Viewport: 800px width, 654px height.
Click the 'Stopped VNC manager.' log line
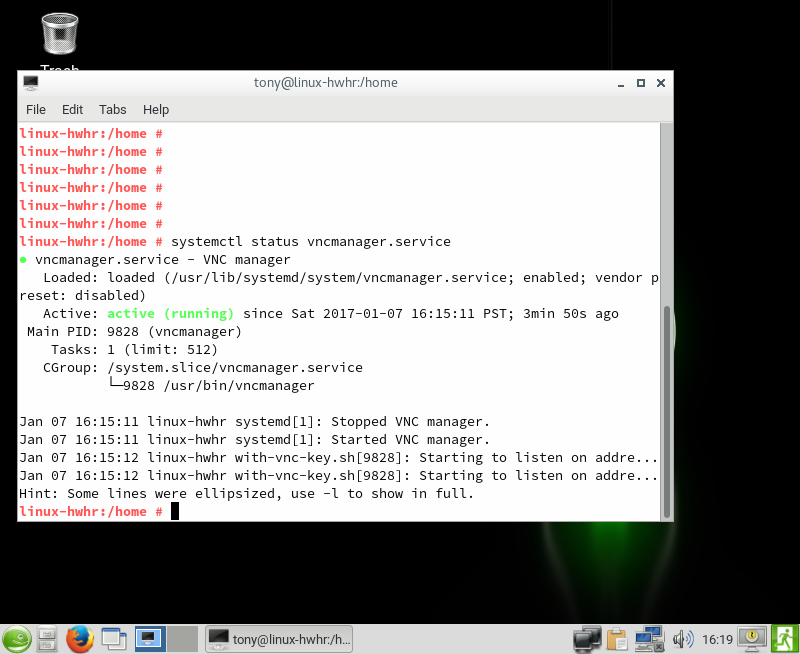tap(254, 421)
